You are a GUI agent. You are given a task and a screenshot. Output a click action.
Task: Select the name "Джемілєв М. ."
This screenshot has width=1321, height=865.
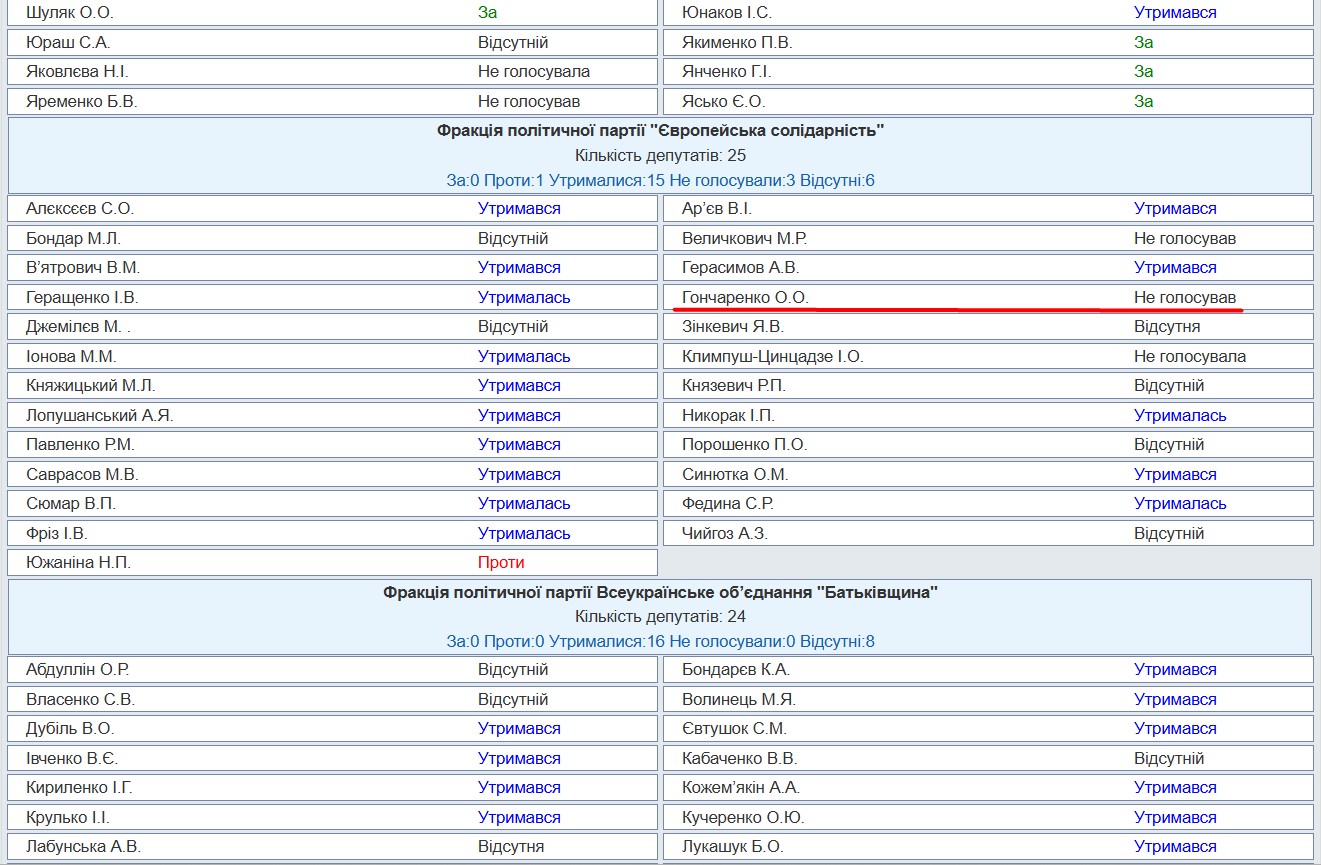[79, 327]
